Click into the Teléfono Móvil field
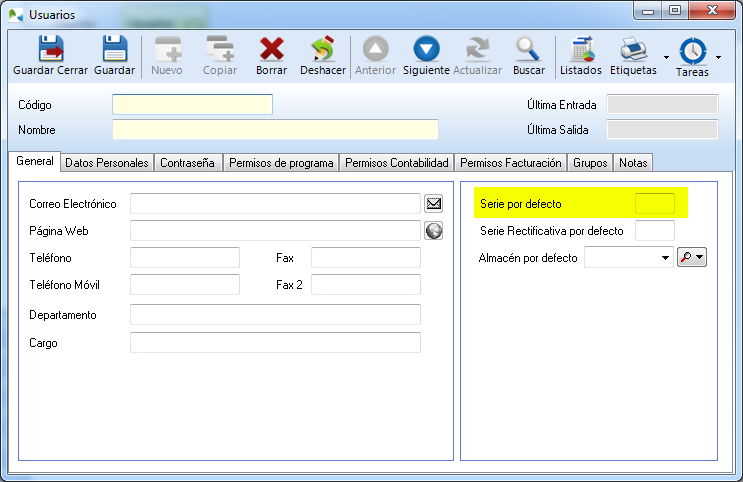The image size is (743, 482). tap(185, 285)
